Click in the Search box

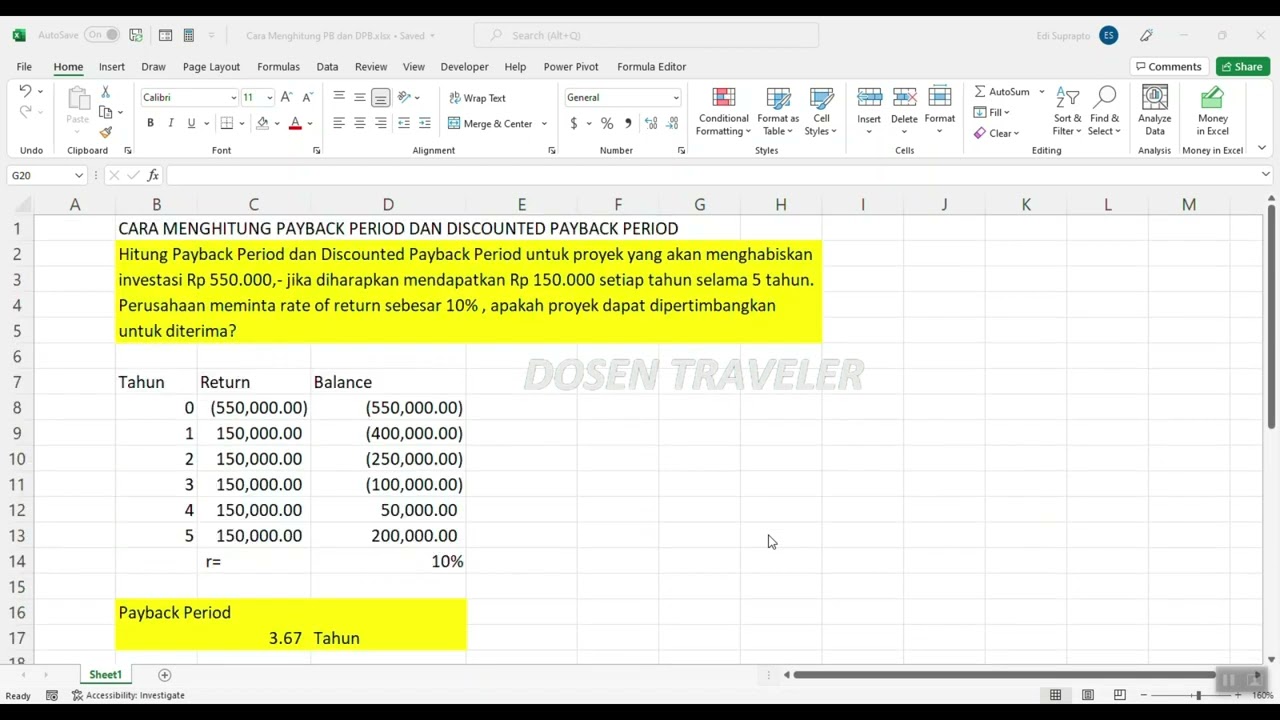coord(646,35)
